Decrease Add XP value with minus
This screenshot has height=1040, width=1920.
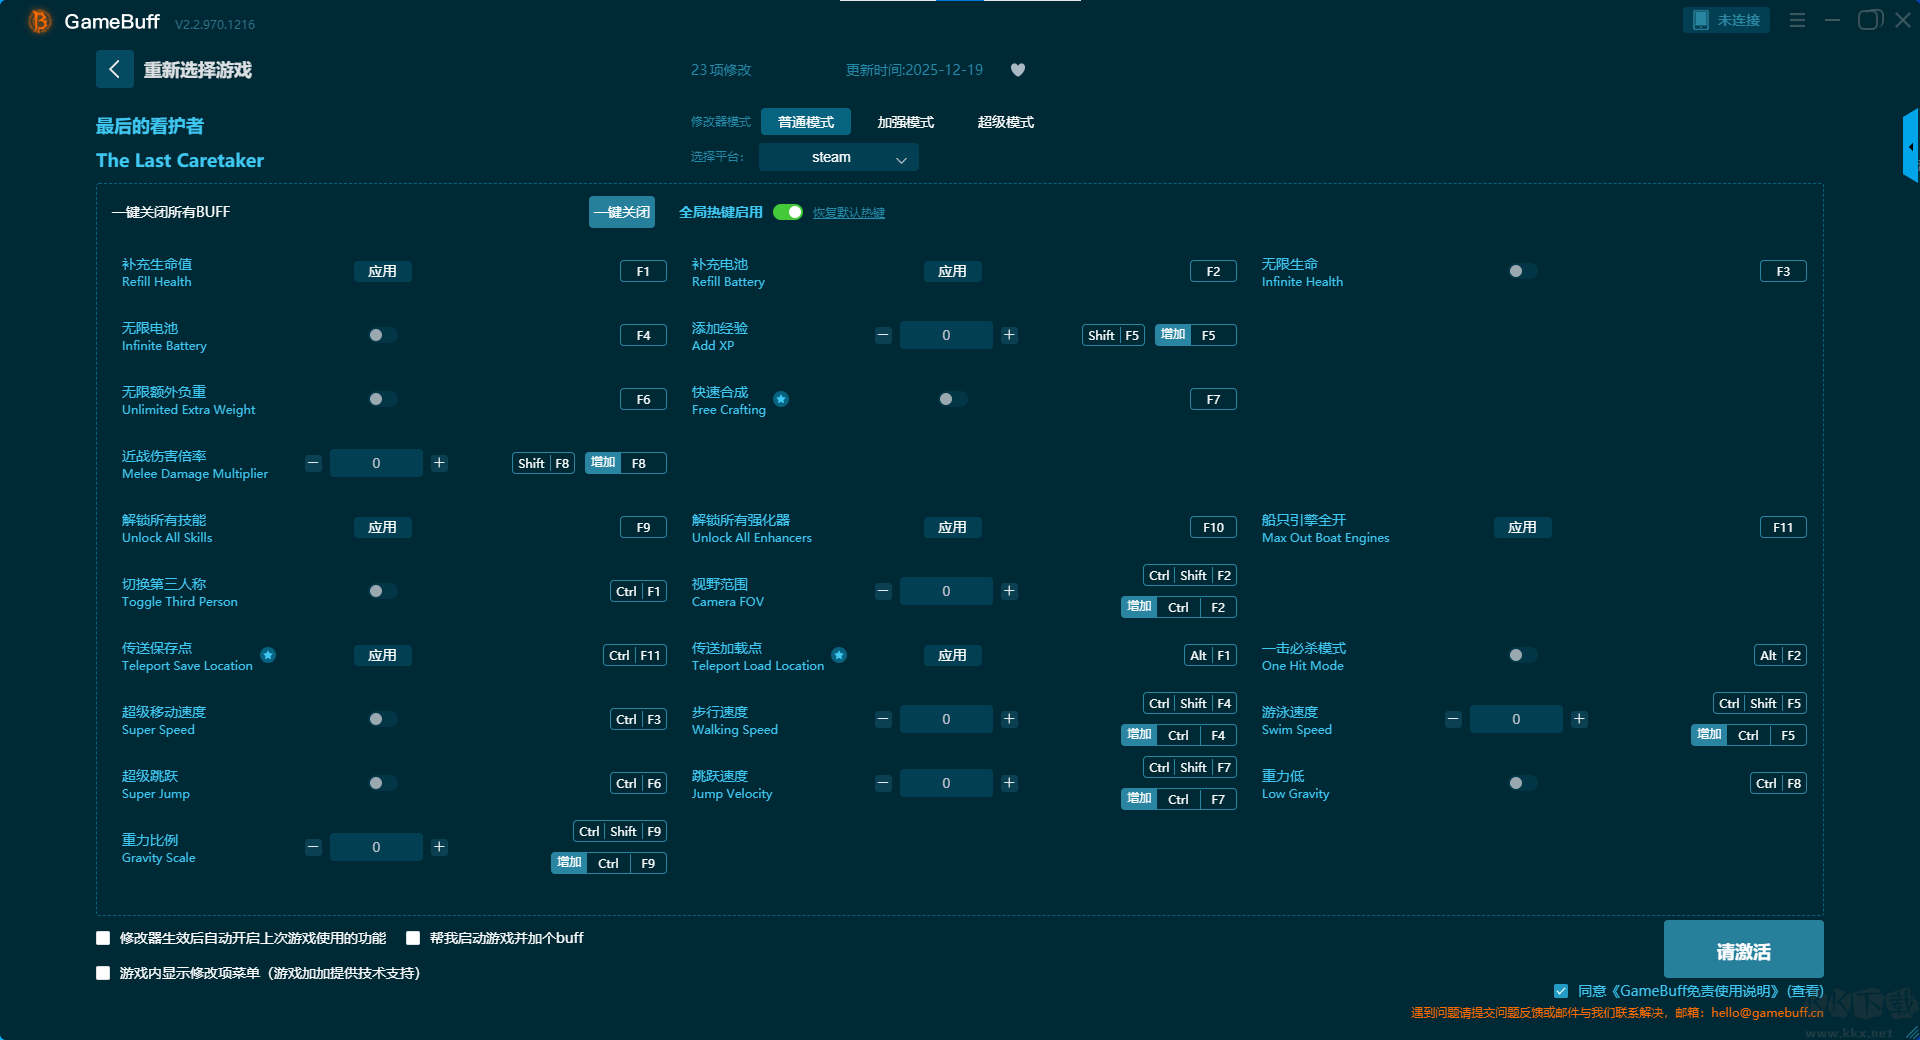[883, 335]
